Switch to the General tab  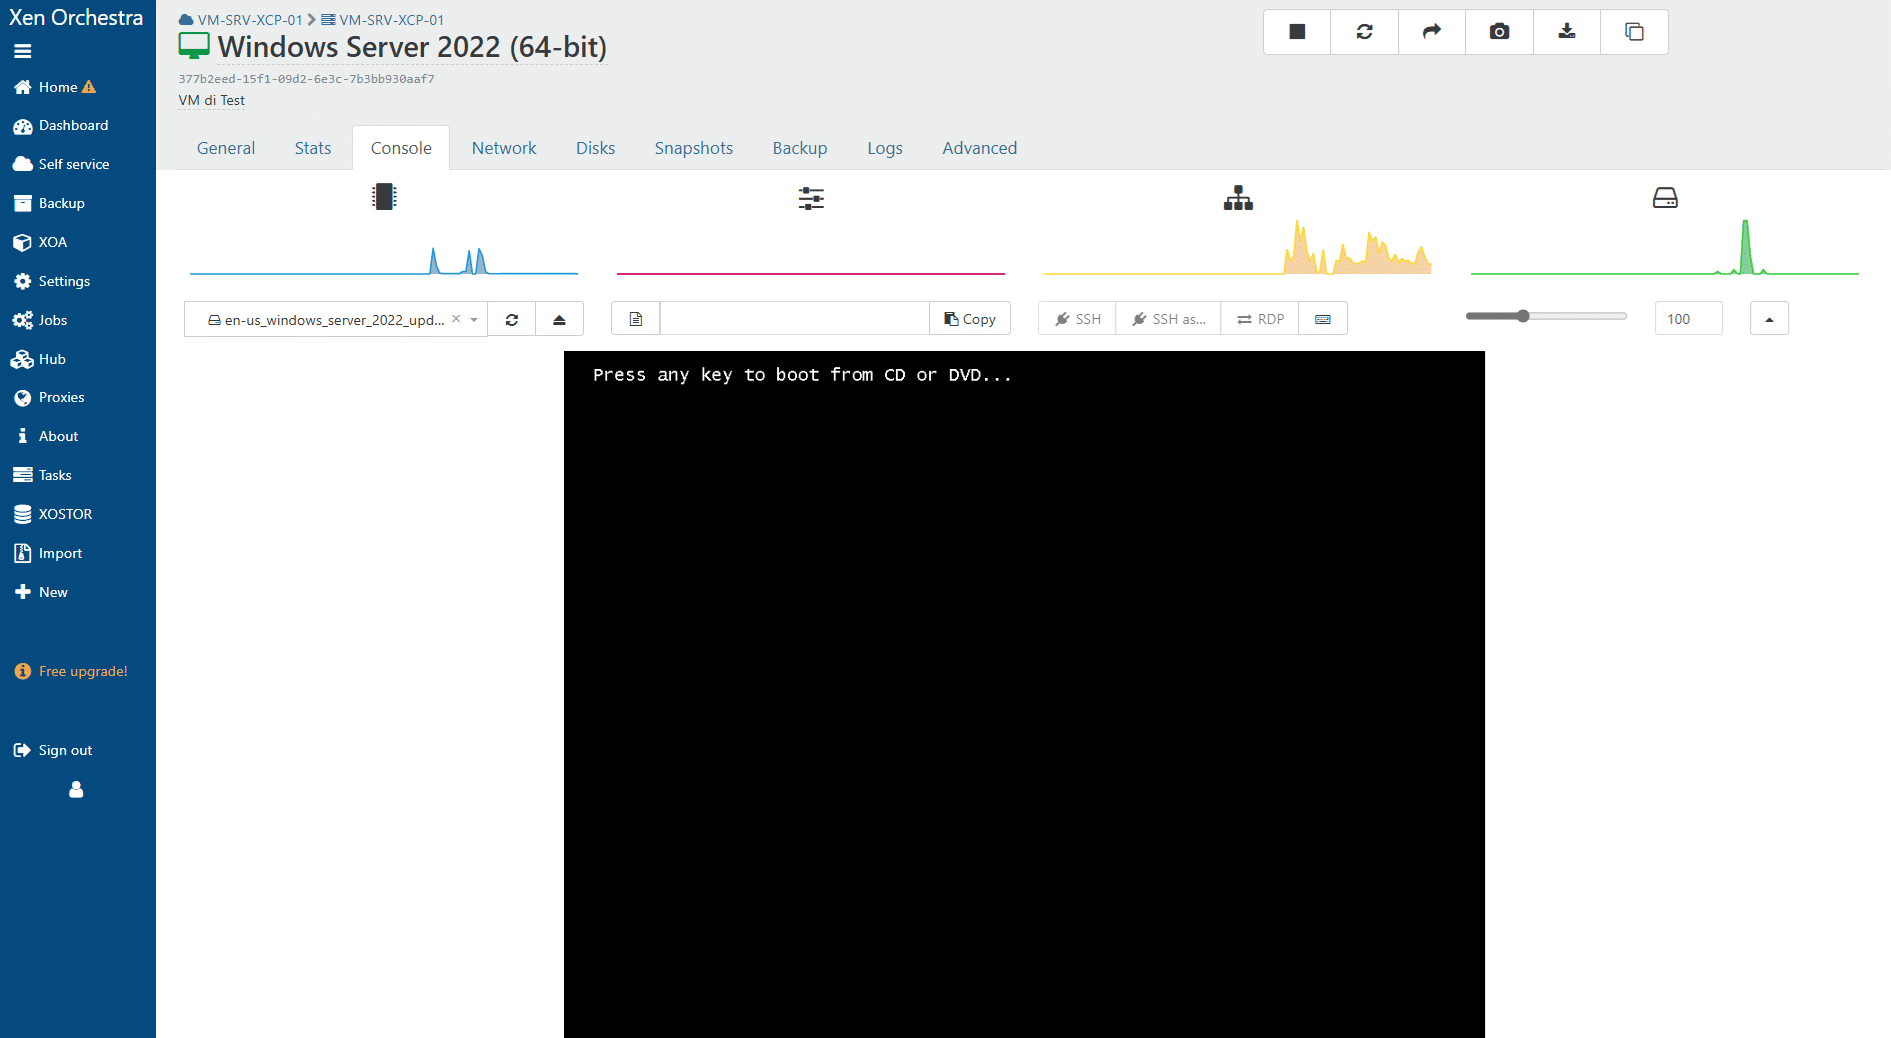pyautogui.click(x=226, y=148)
